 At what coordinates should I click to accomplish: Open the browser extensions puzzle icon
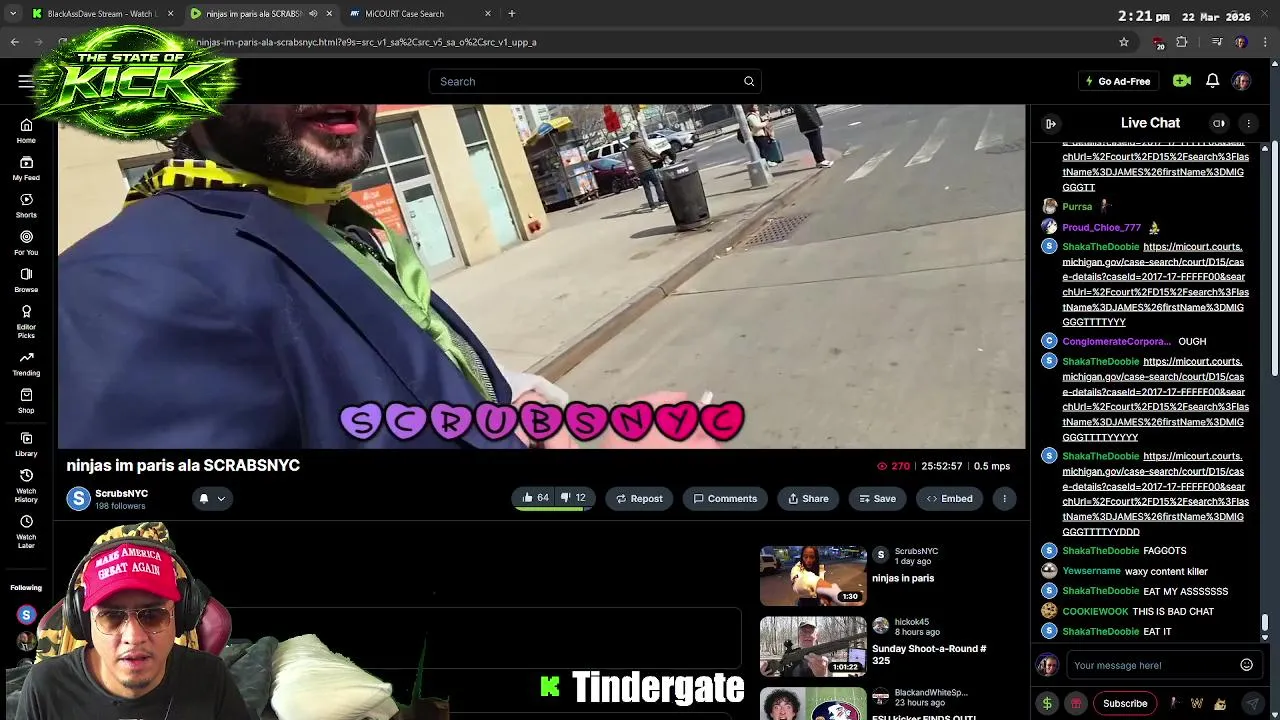(1182, 42)
